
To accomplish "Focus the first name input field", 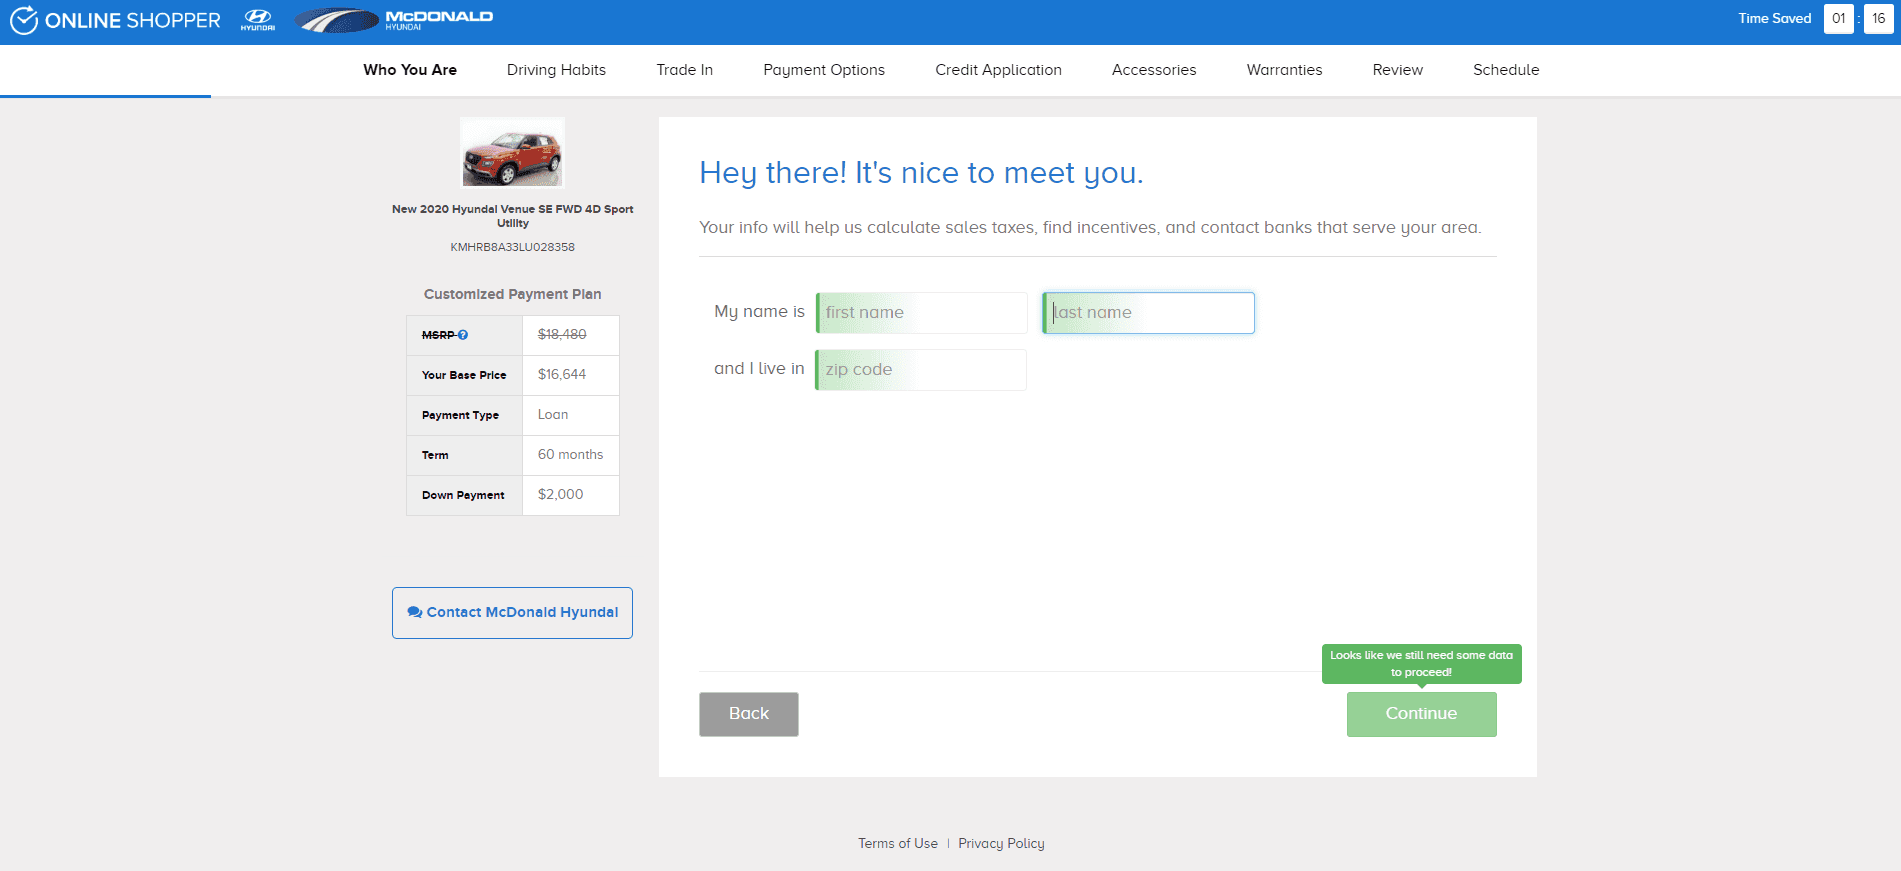I will [x=921, y=313].
